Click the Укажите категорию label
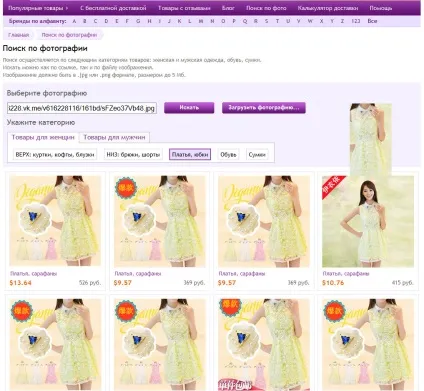The image size is (424, 391). click(x=41, y=123)
